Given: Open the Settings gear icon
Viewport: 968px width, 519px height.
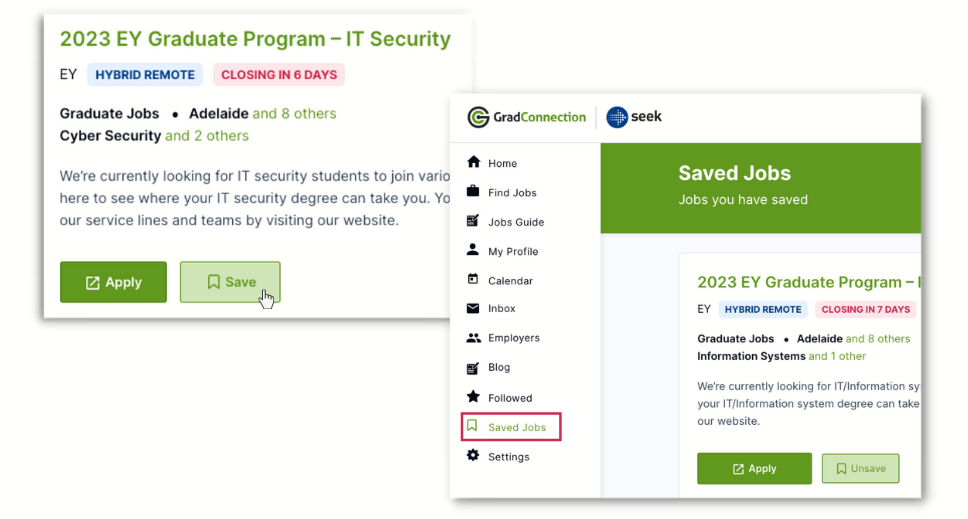Looking at the screenshot, I should tap(473, 455).
